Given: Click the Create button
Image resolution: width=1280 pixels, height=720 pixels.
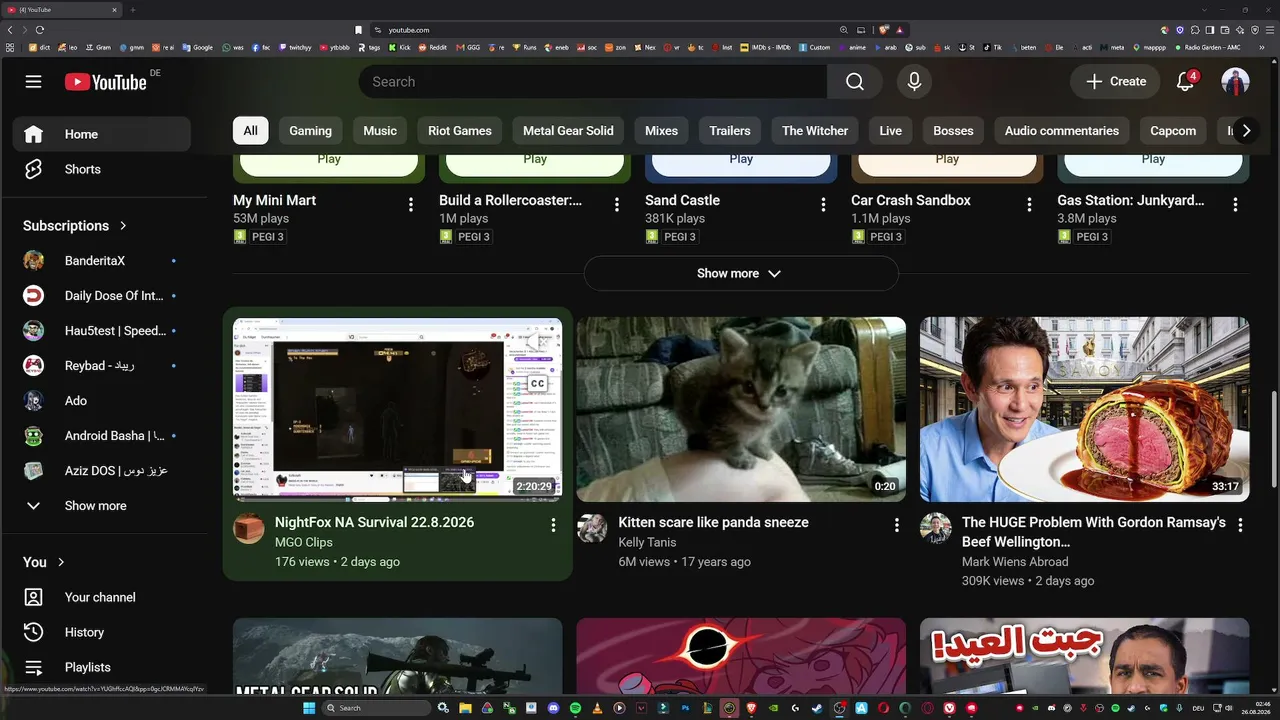Looking at the screenshot, I should (x=1115, y=82).
